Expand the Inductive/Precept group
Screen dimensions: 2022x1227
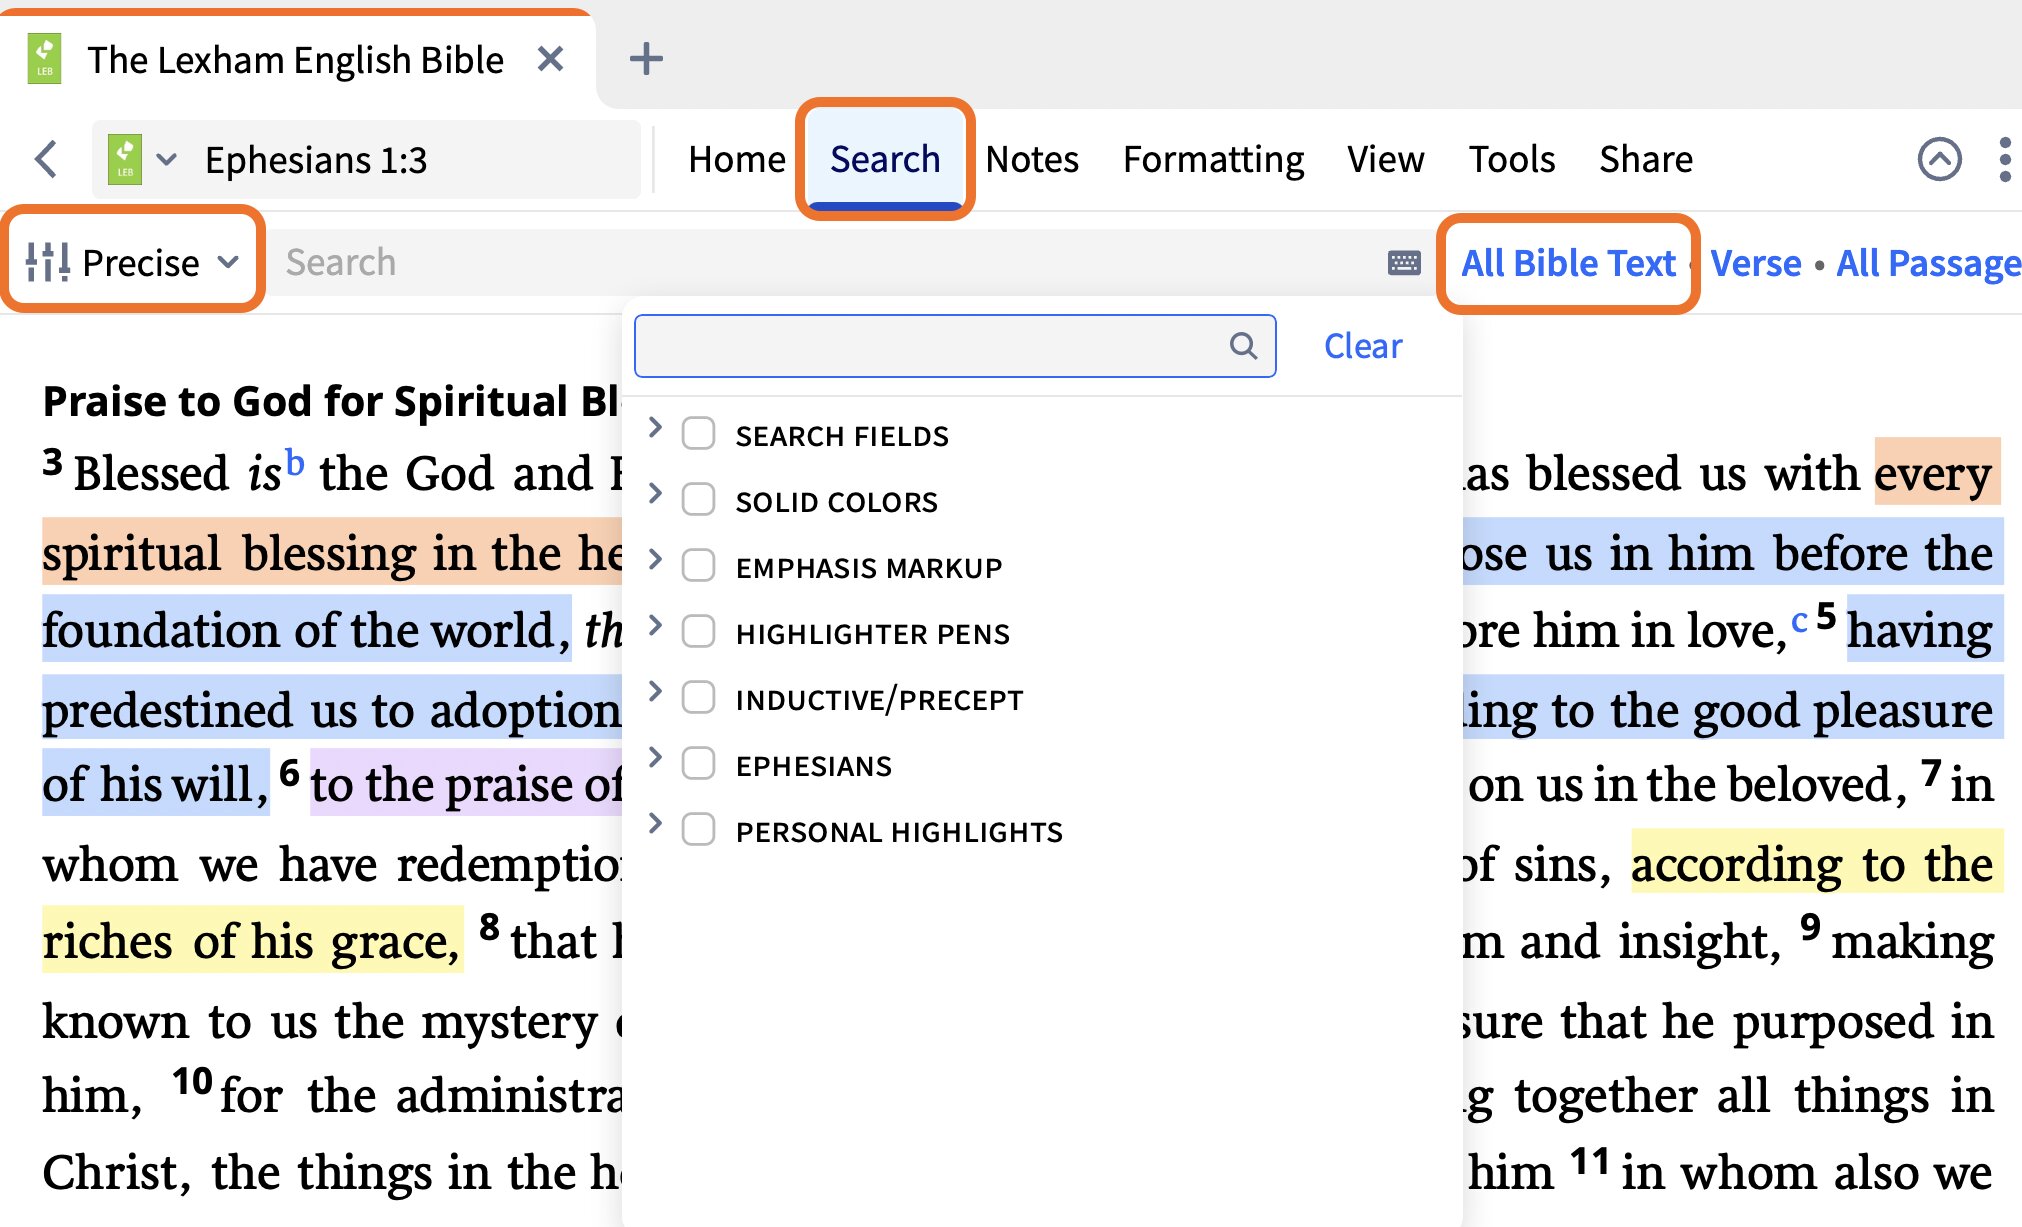coord(655,692)
